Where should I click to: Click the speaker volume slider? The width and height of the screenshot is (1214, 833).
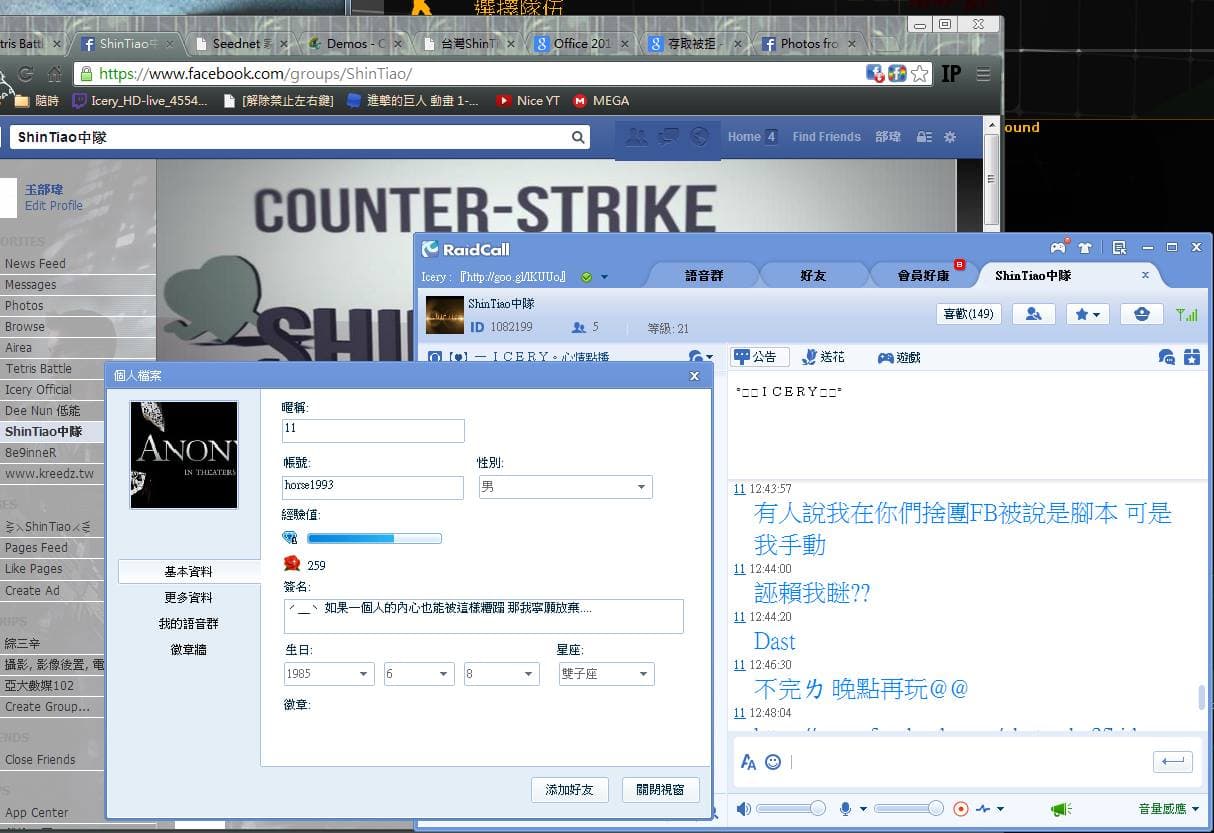[790, 808]
